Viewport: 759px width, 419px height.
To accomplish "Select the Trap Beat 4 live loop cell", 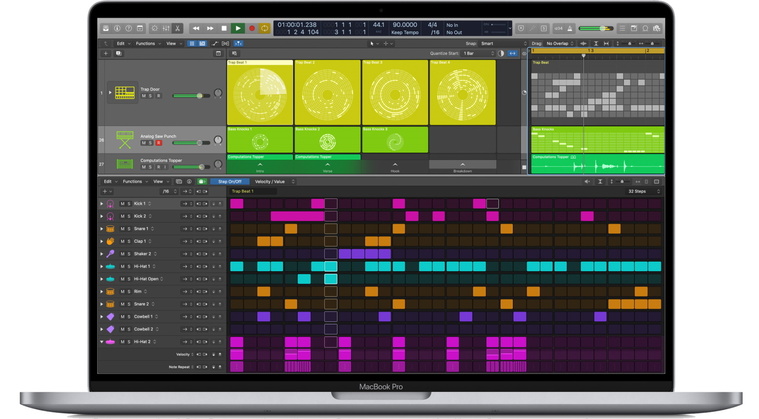I will [x=463, y=92].
